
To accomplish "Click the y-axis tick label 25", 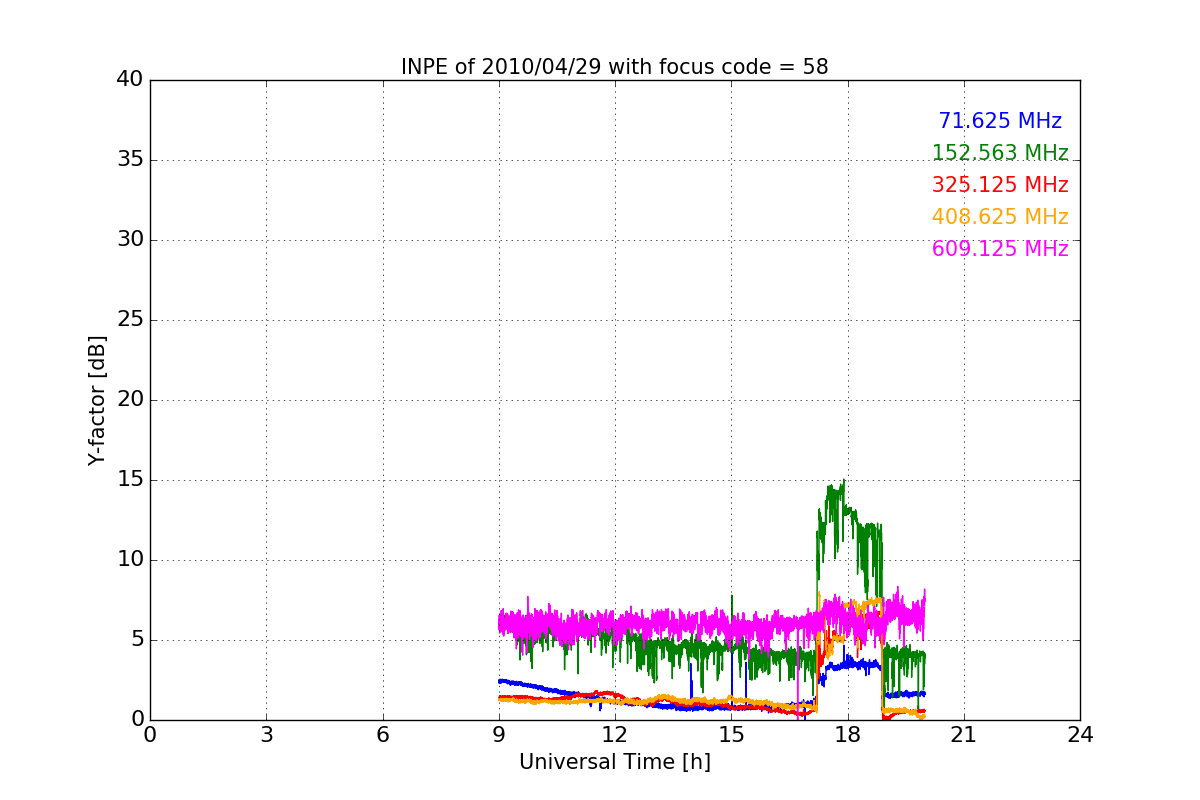I will click(x=130, y=320).
